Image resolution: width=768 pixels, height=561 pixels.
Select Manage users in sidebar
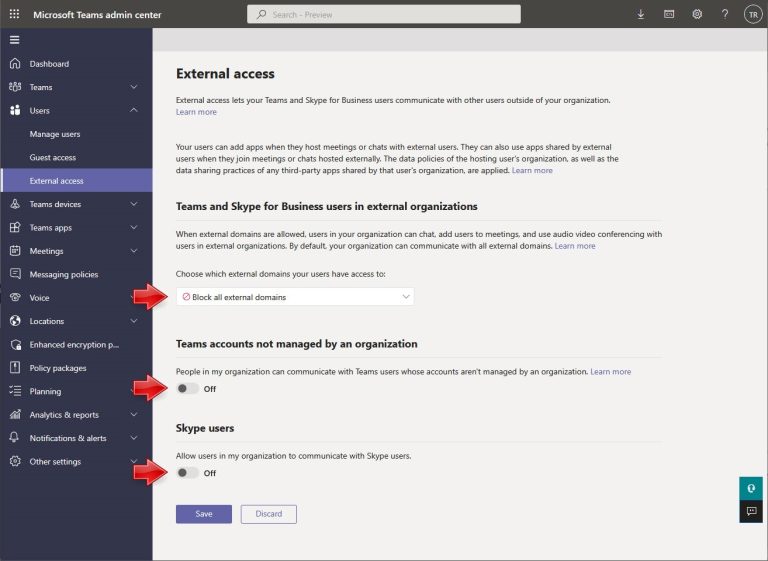[76, 134]
